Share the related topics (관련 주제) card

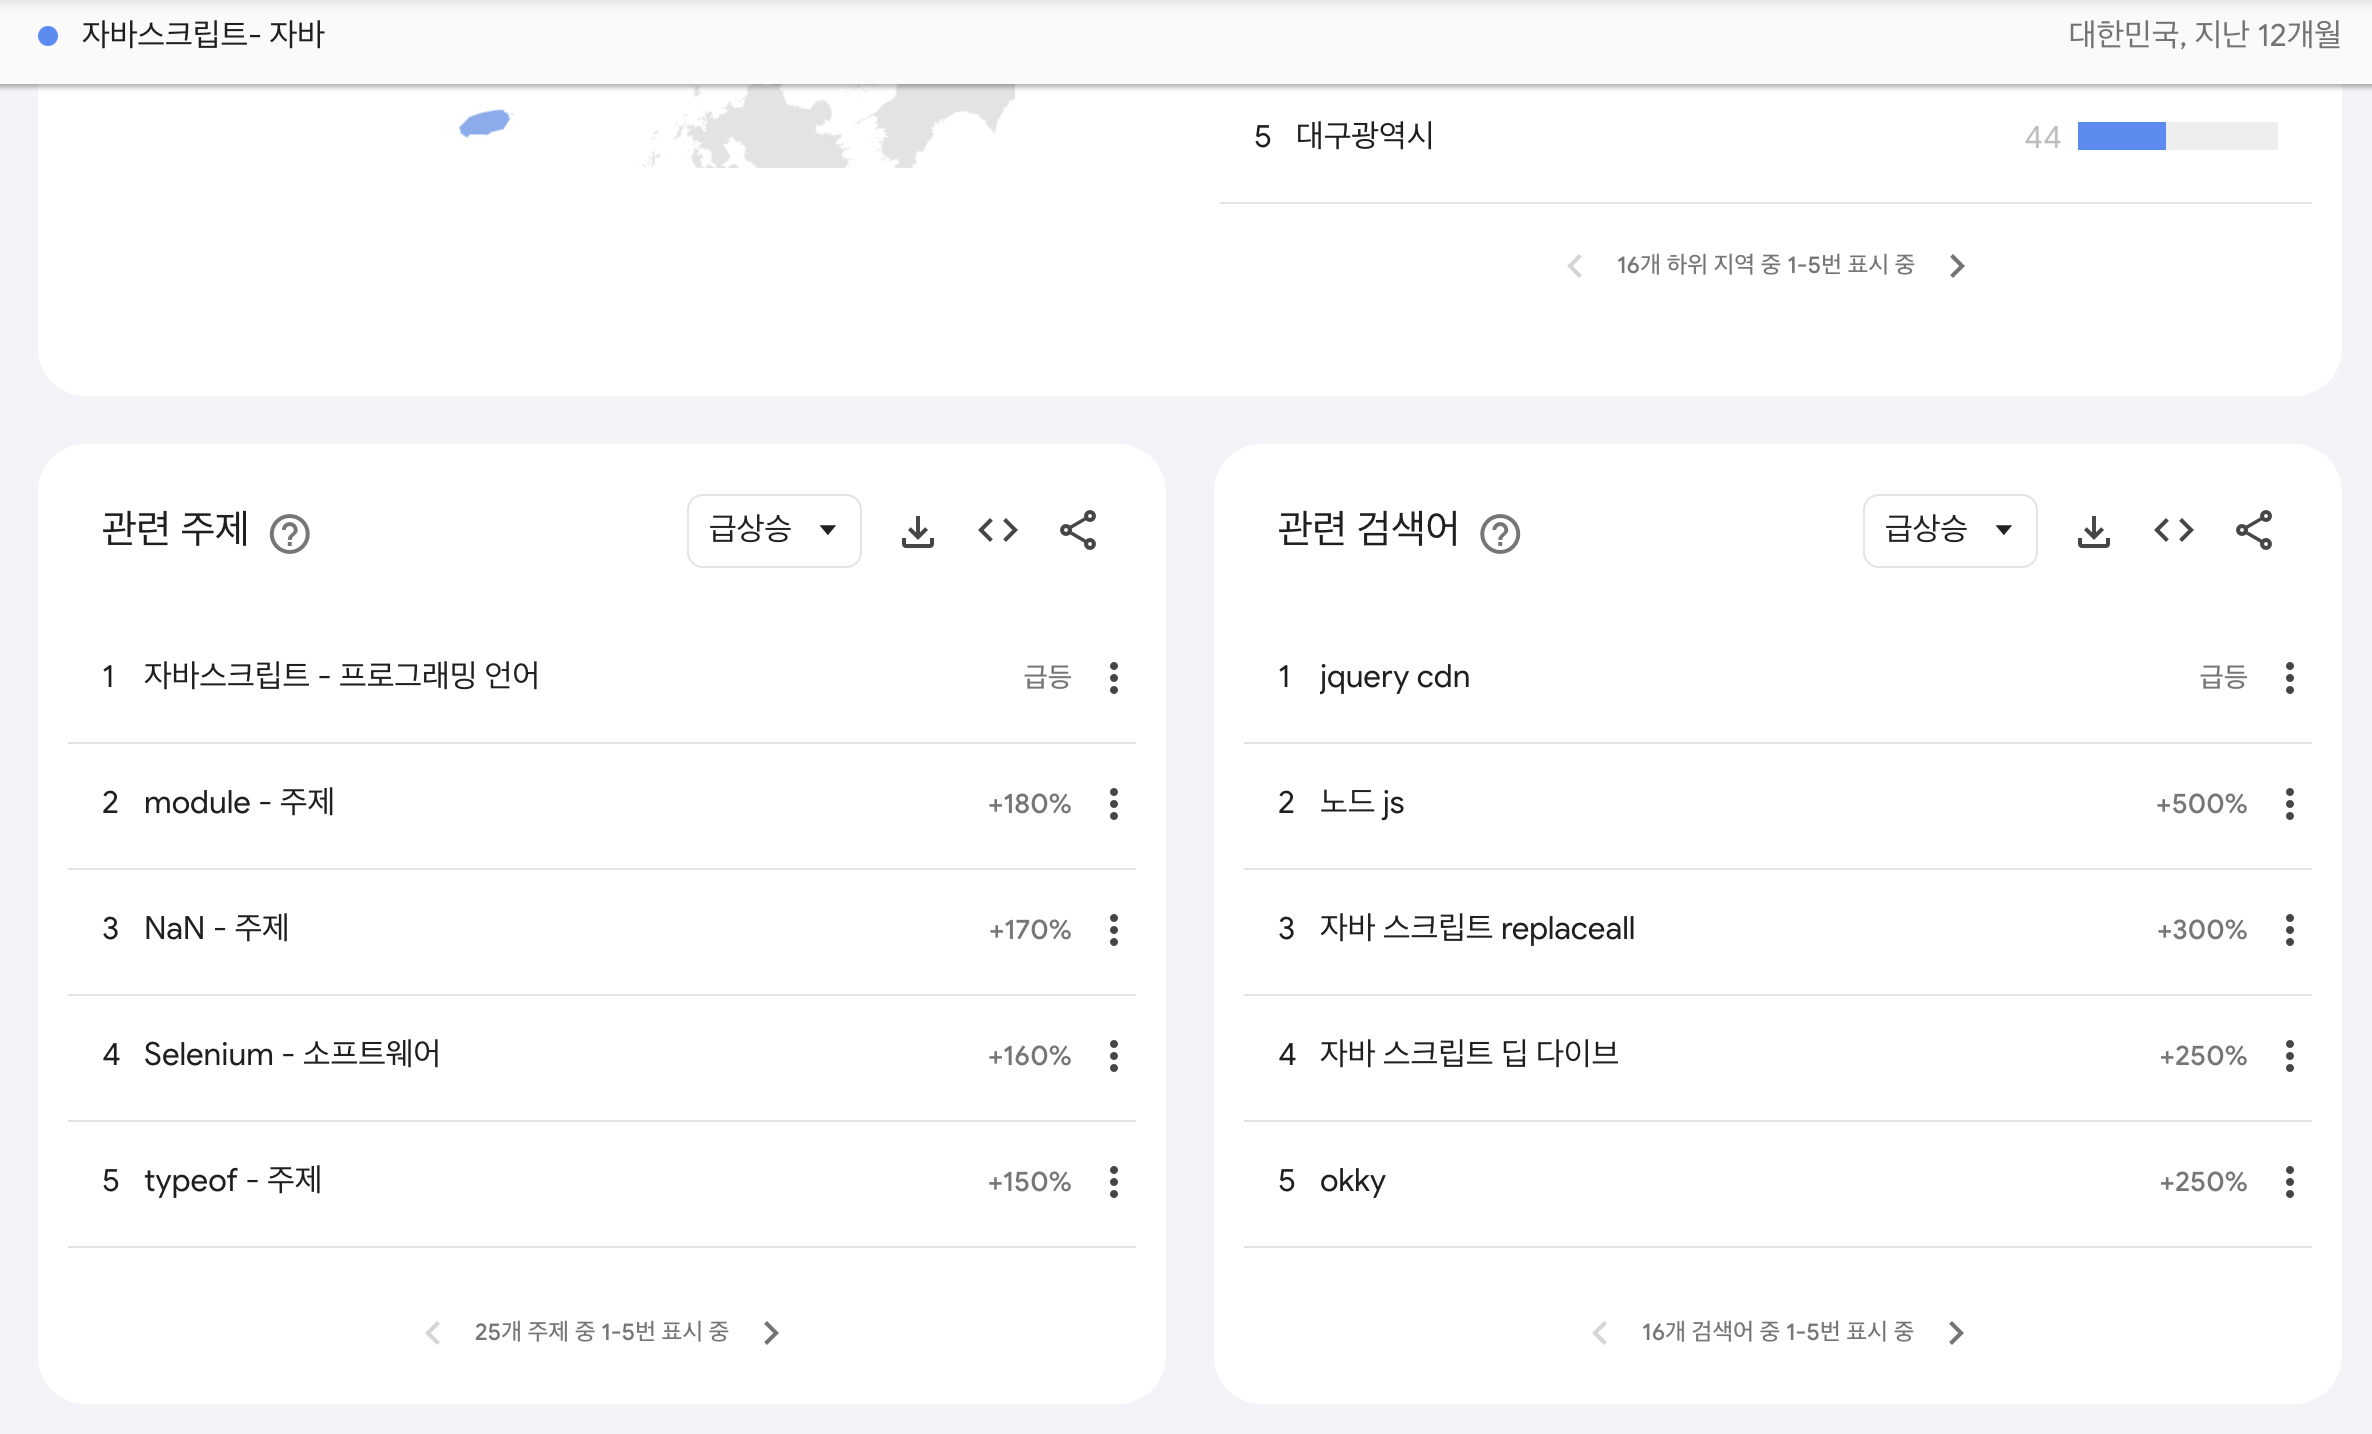point(1077,531)
